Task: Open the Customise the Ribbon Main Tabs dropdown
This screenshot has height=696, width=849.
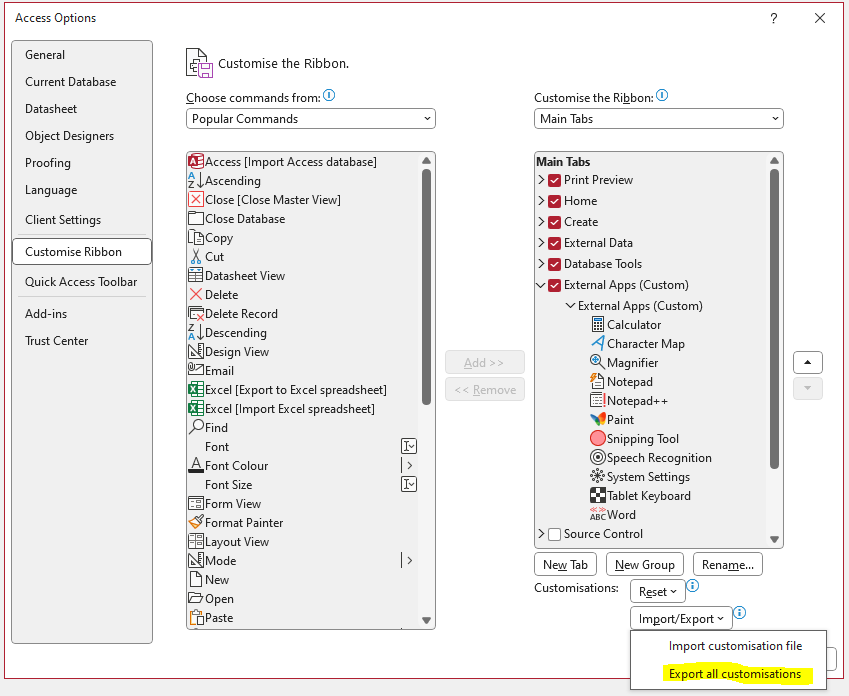Action: click(x=658, y=119)
